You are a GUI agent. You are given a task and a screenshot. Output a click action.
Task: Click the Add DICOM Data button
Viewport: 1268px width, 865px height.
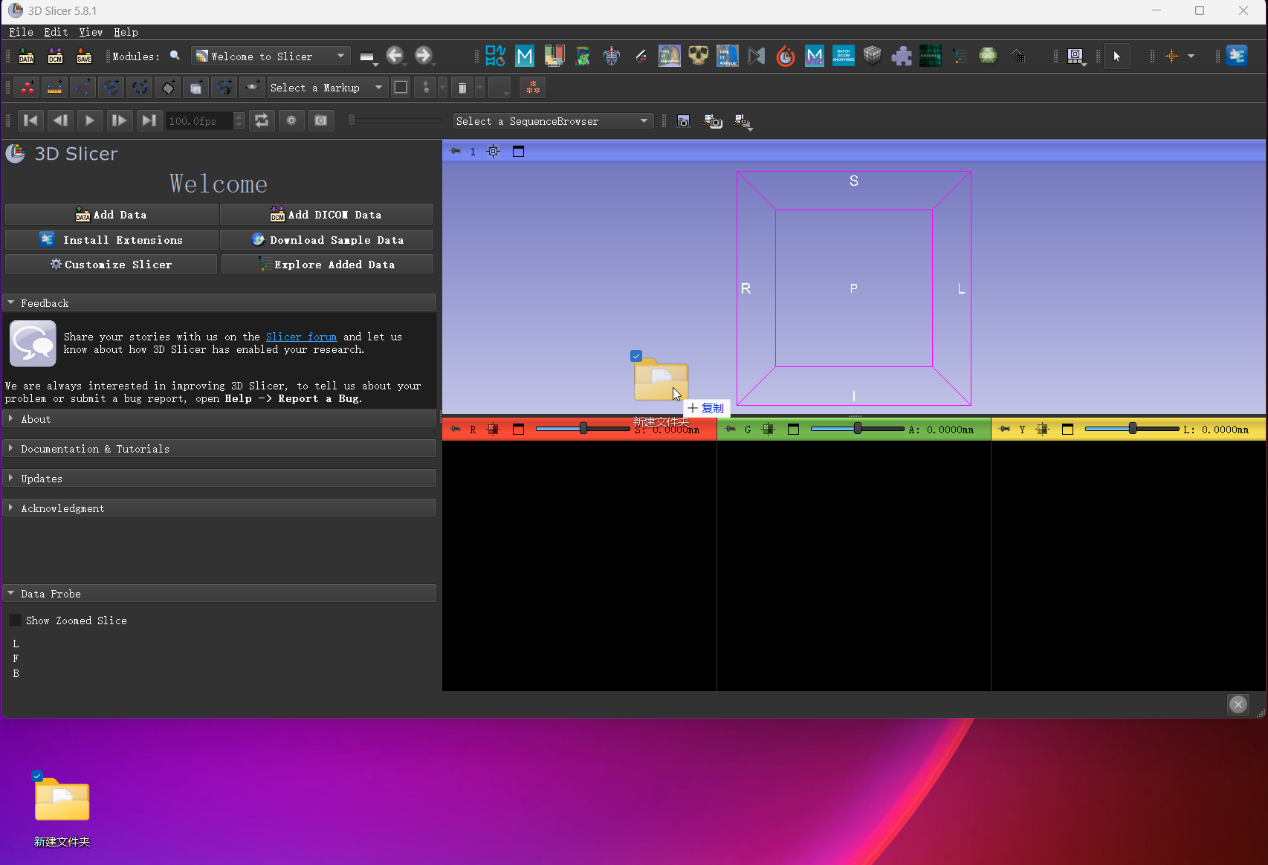tap(327, 215)
